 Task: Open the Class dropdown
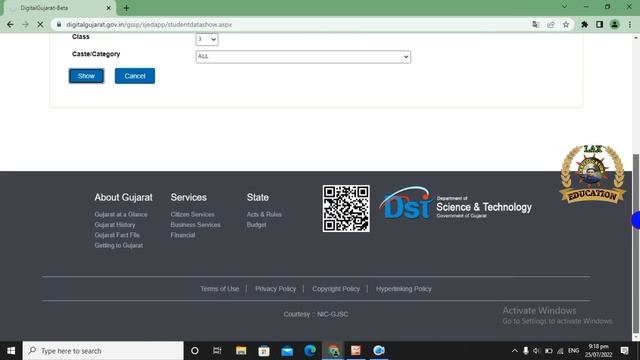click(x=207, y=39)
